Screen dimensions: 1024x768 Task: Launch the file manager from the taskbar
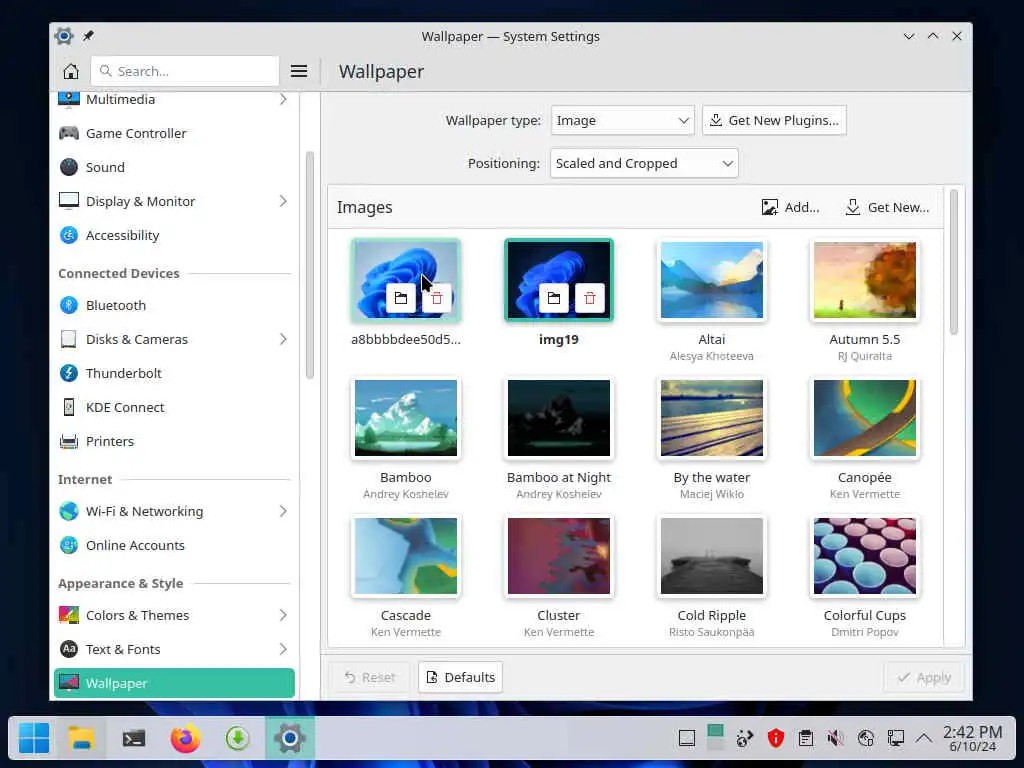click(x=82, y=739)
